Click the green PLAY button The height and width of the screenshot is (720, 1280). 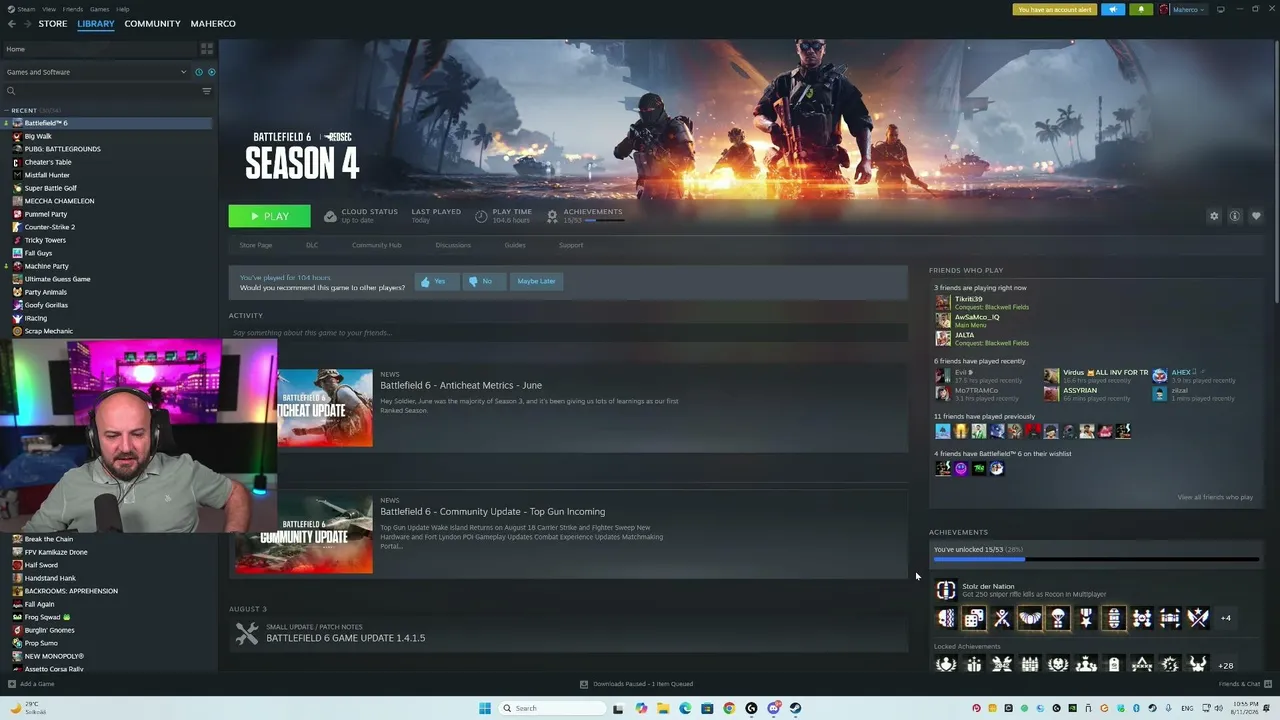269,216
